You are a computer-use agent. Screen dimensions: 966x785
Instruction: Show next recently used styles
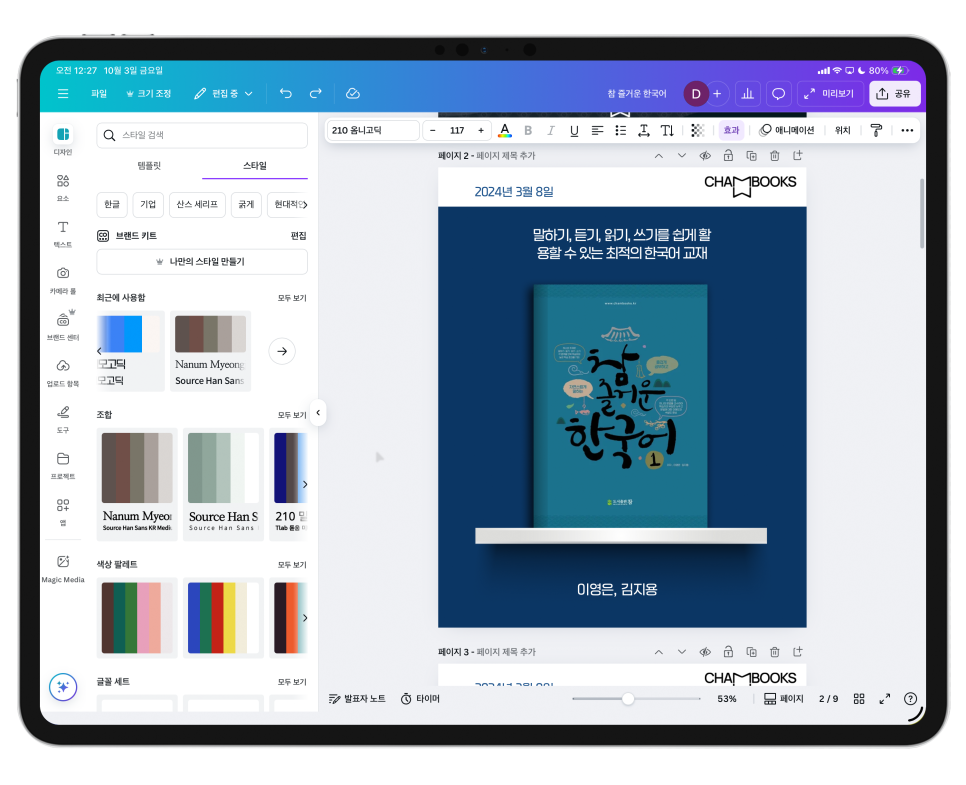click(x=282, y=351)
